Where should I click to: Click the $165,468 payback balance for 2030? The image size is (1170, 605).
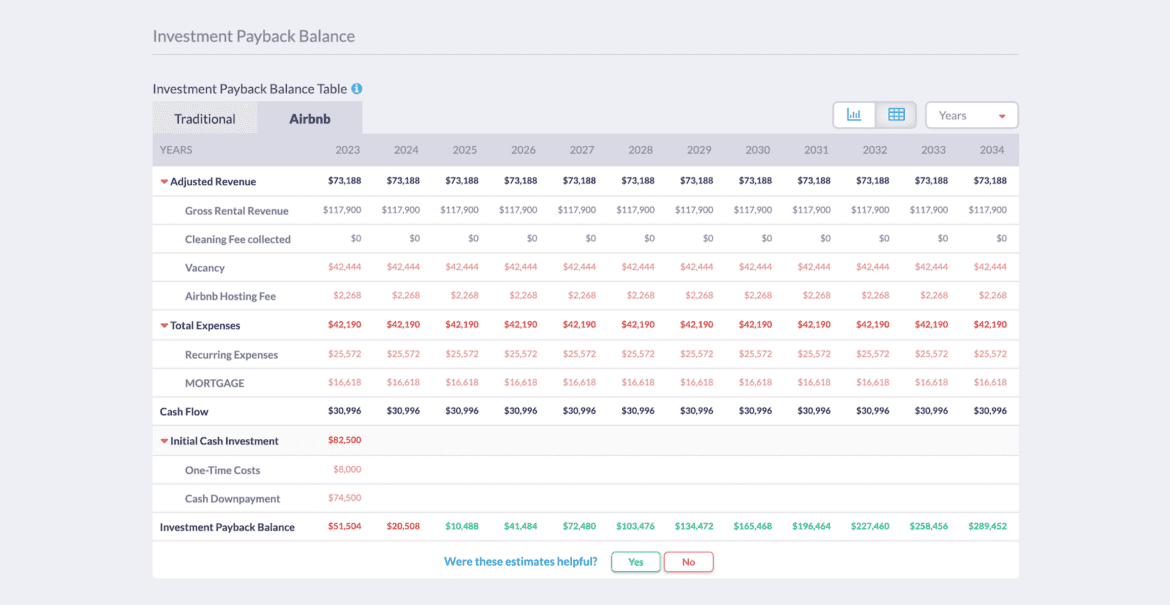coord(753,527)
